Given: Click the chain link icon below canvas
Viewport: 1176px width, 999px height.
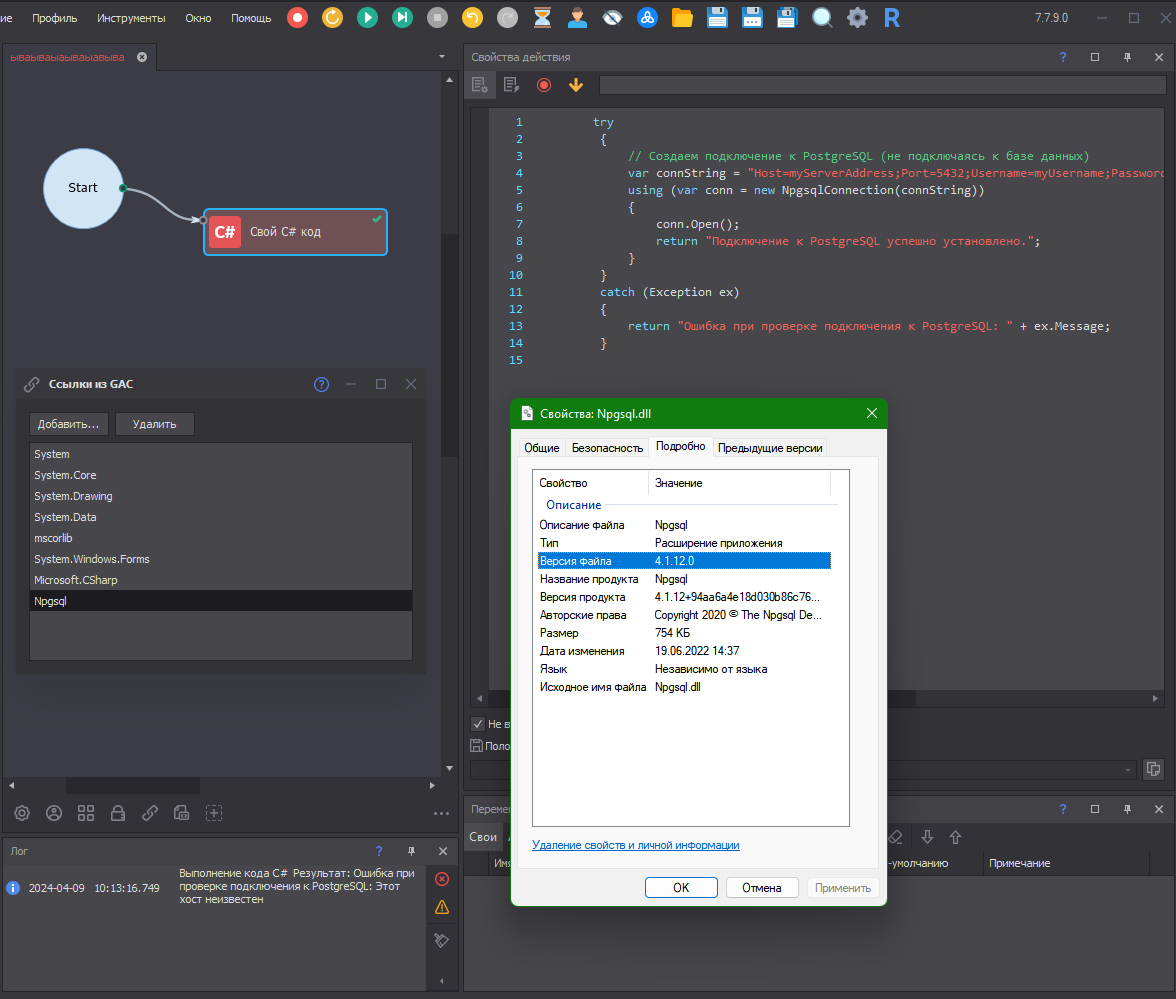Looking at the screenshot, I should [x=150, y=813].
